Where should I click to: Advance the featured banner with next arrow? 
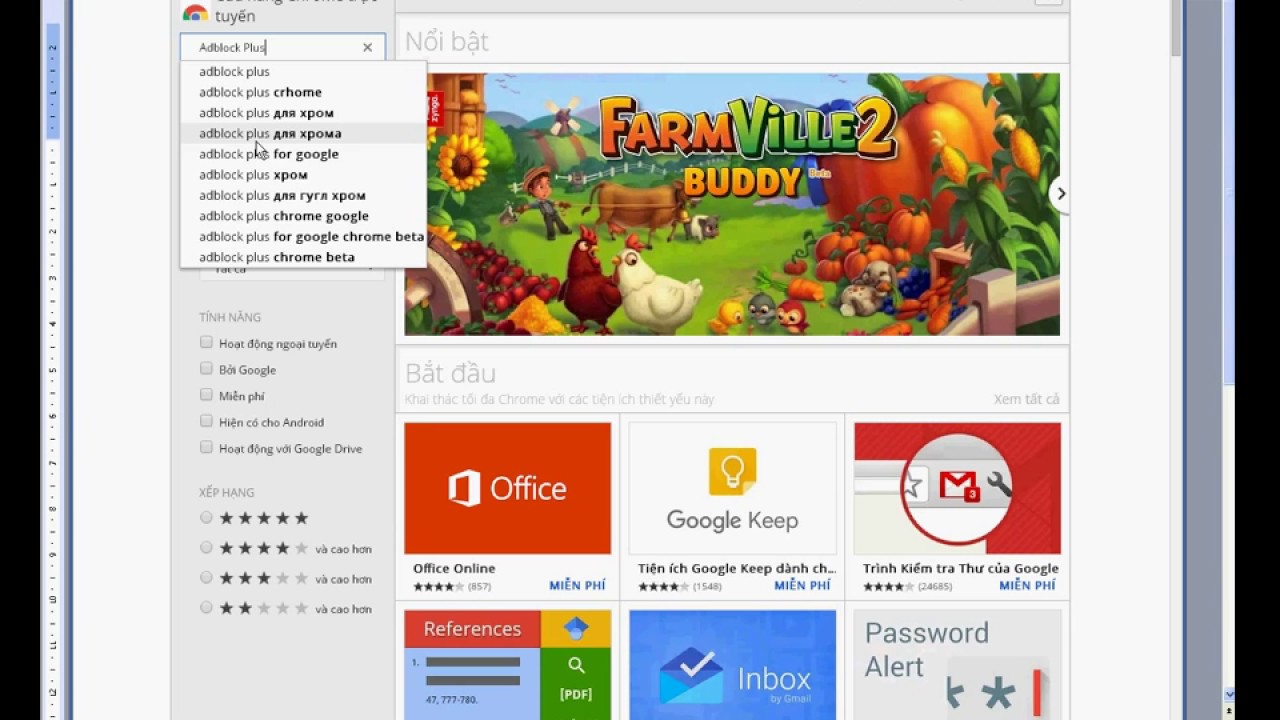1060,194
